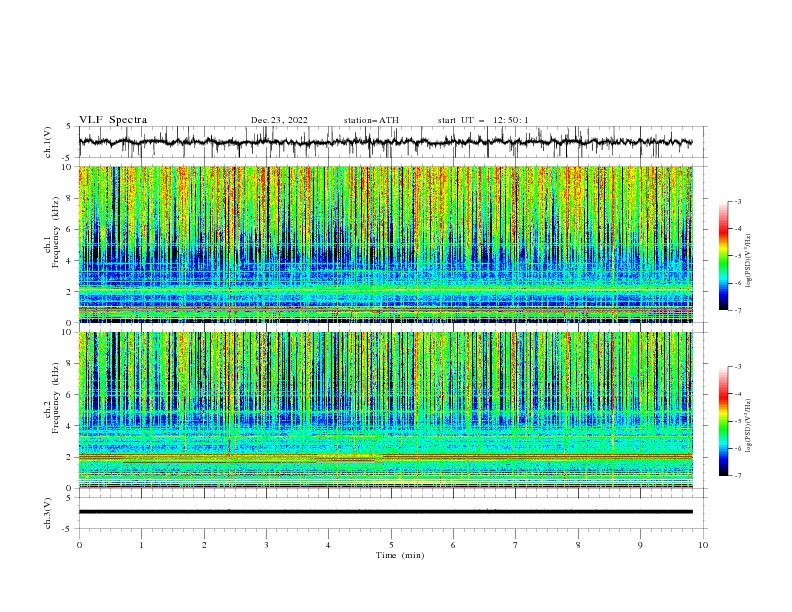Image resolution: width=792 pixels, height=612 pixels.
Task: Click the time axis tick label "7"
Action: [x=516, y=545]
